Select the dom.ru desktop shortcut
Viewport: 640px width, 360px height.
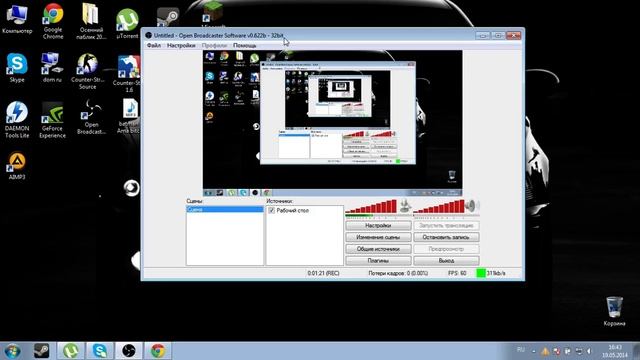52,67
